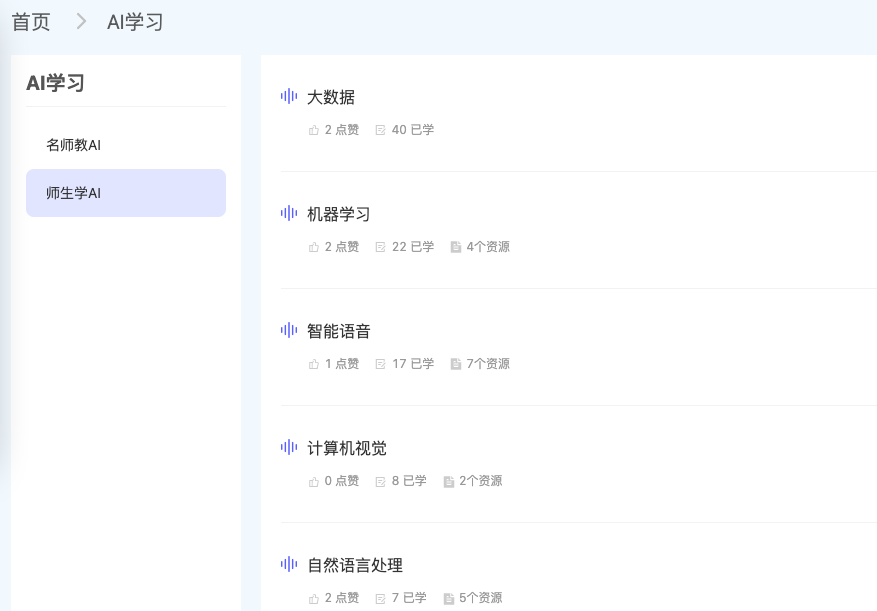Open the 机器学习 course

point(338,214)
